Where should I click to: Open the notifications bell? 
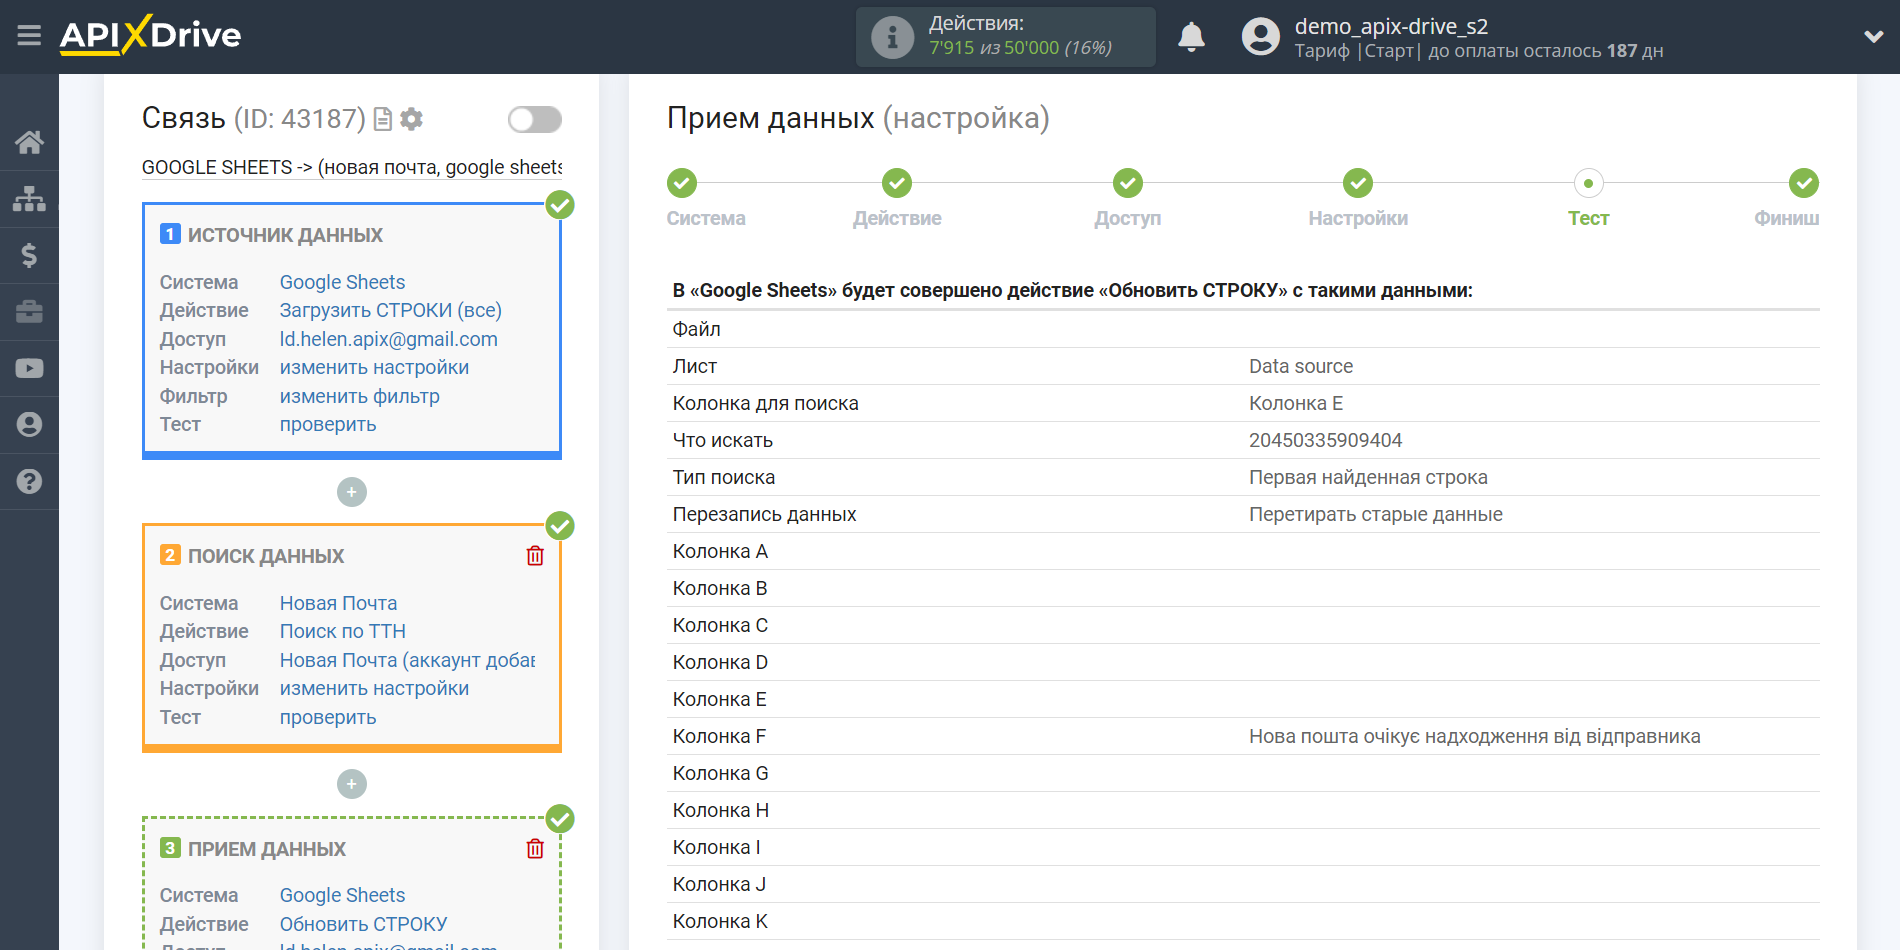coord(1191,37)
